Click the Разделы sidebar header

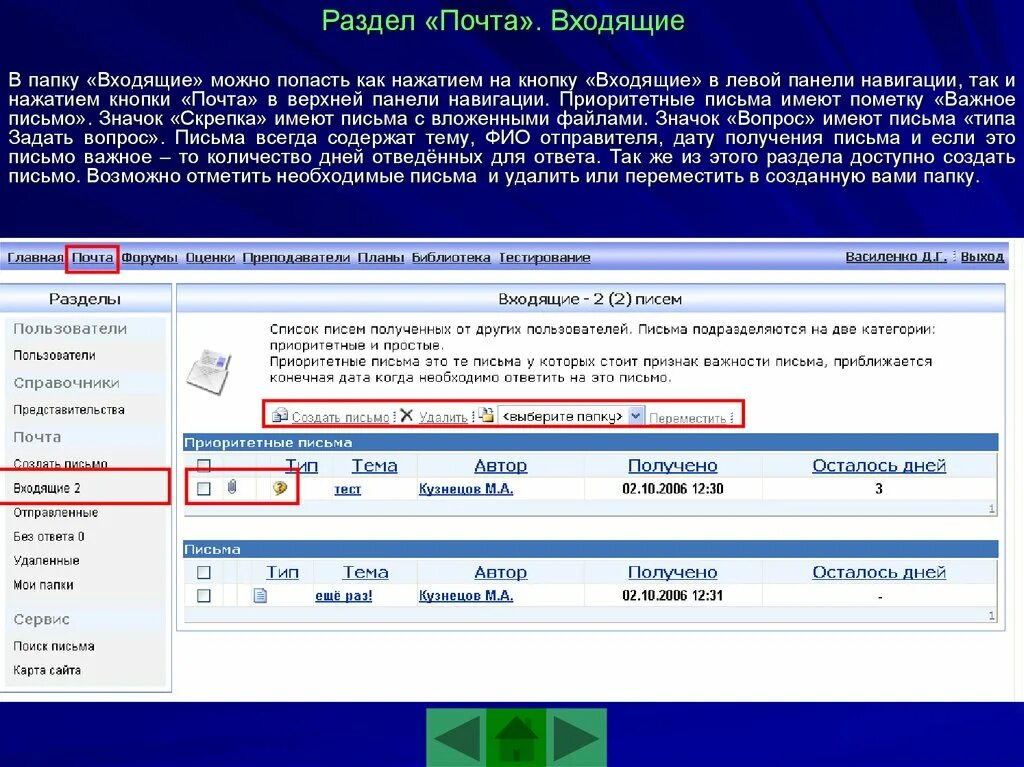[85, 299]
